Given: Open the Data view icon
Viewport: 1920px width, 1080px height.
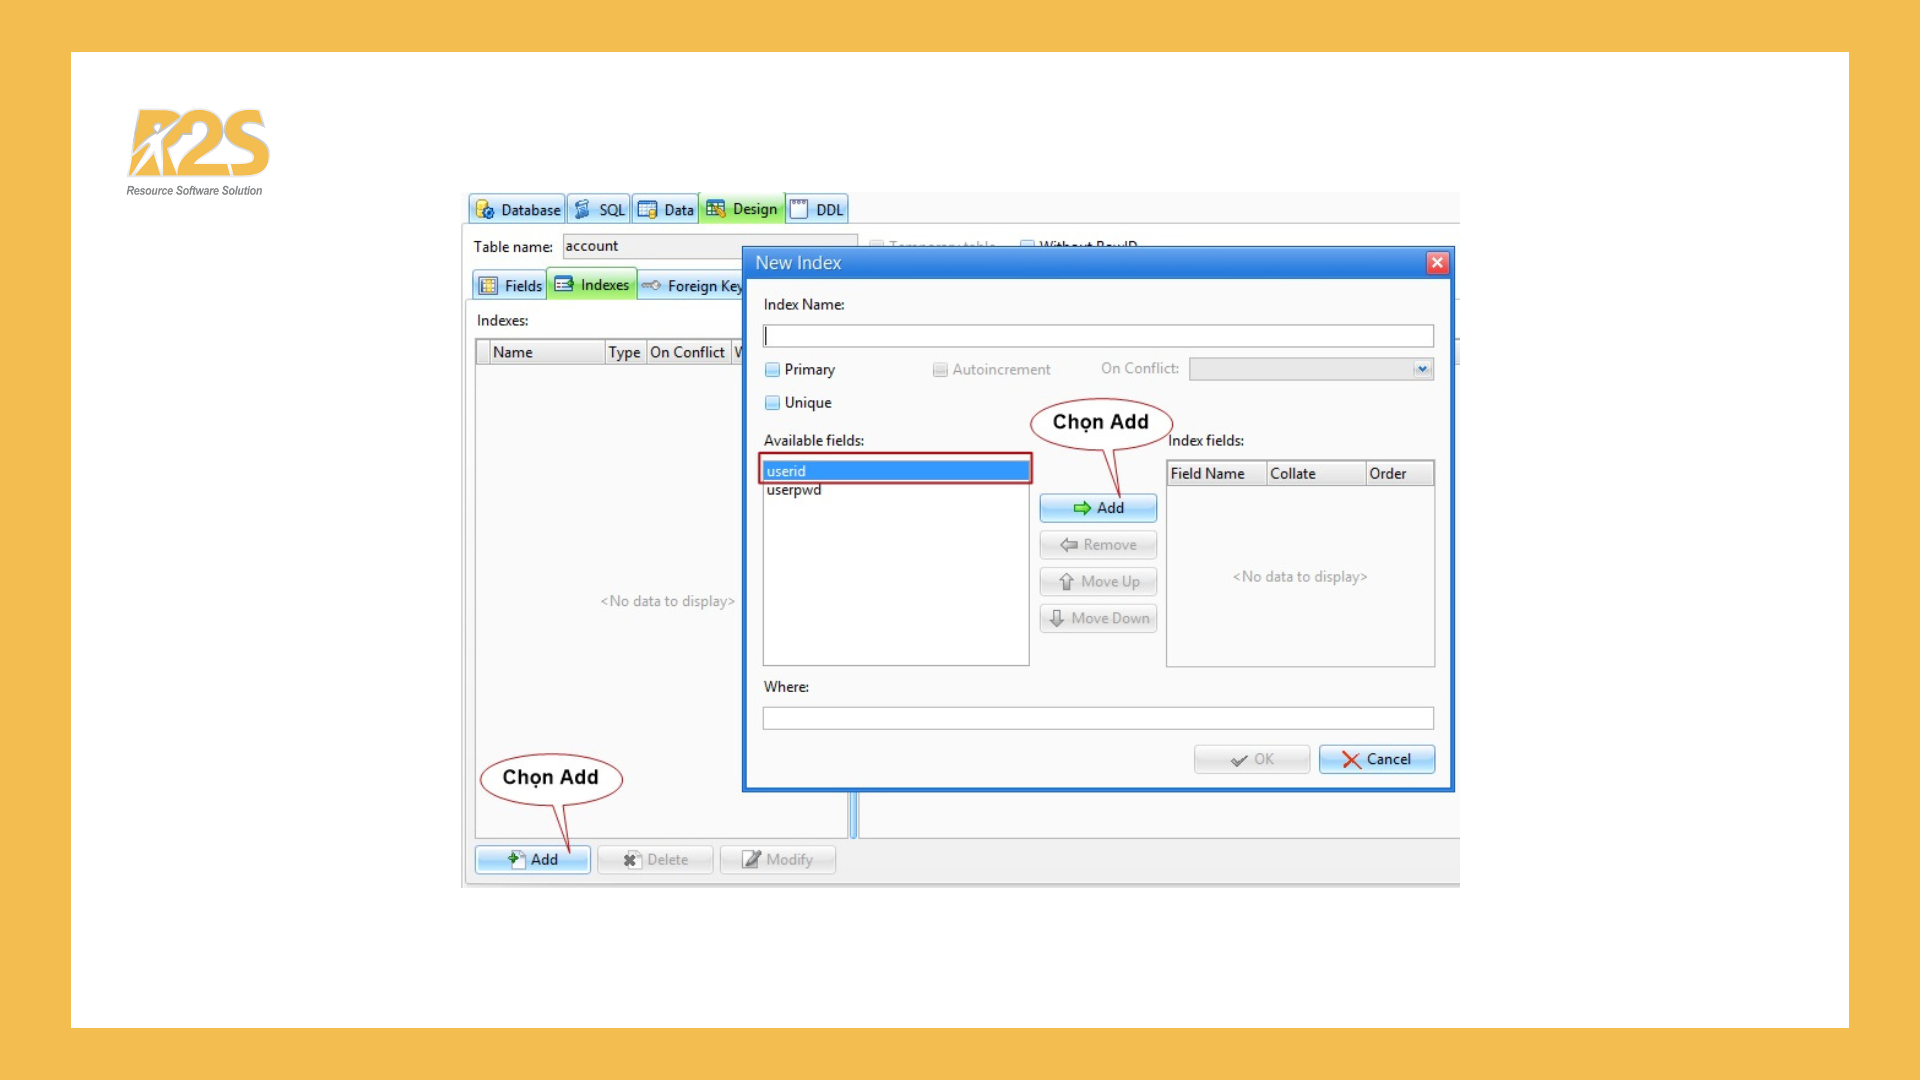Looking at the screenshot, I should pos(647,209).
